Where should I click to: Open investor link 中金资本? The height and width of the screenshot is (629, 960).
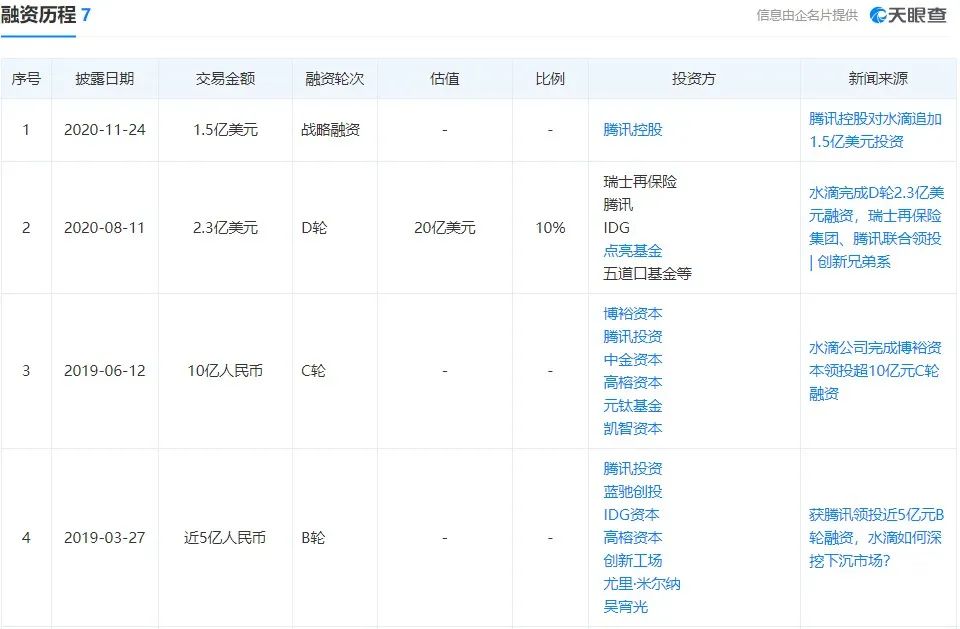(x=632, y=360)
